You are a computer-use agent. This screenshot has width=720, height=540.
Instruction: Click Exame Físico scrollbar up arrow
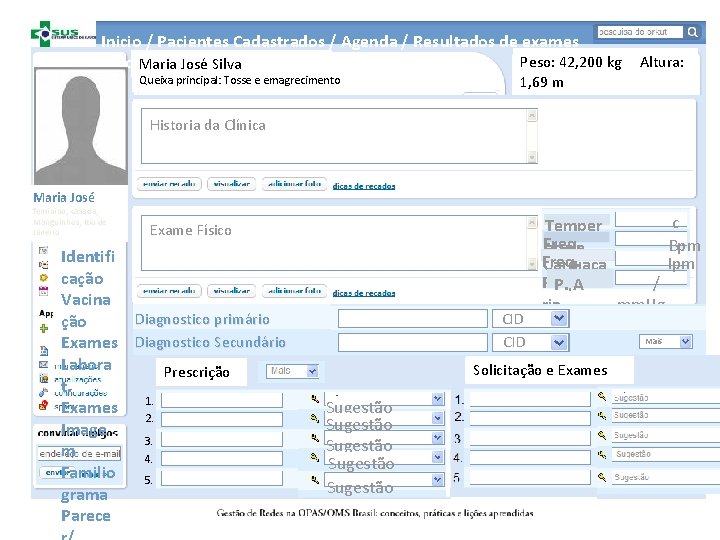click(x=532, y=222)
